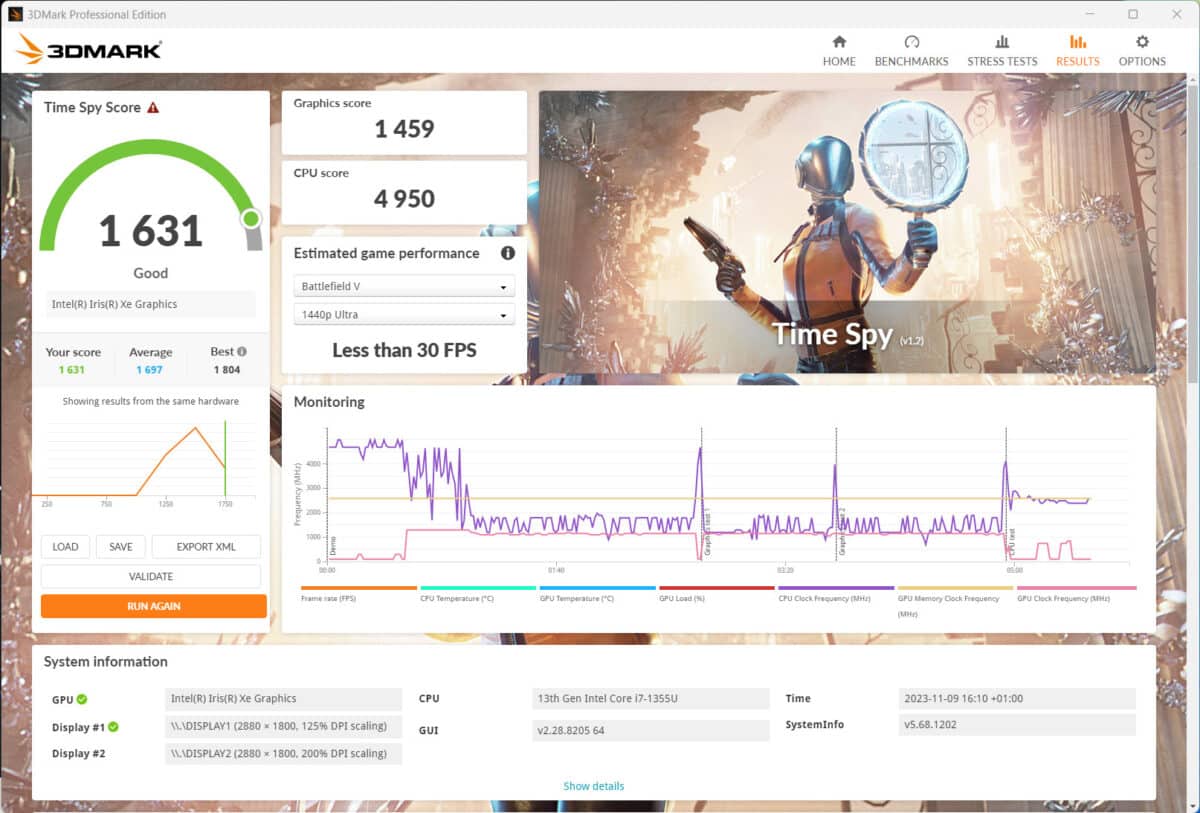Click the Average score 1 697

[151, 369]
